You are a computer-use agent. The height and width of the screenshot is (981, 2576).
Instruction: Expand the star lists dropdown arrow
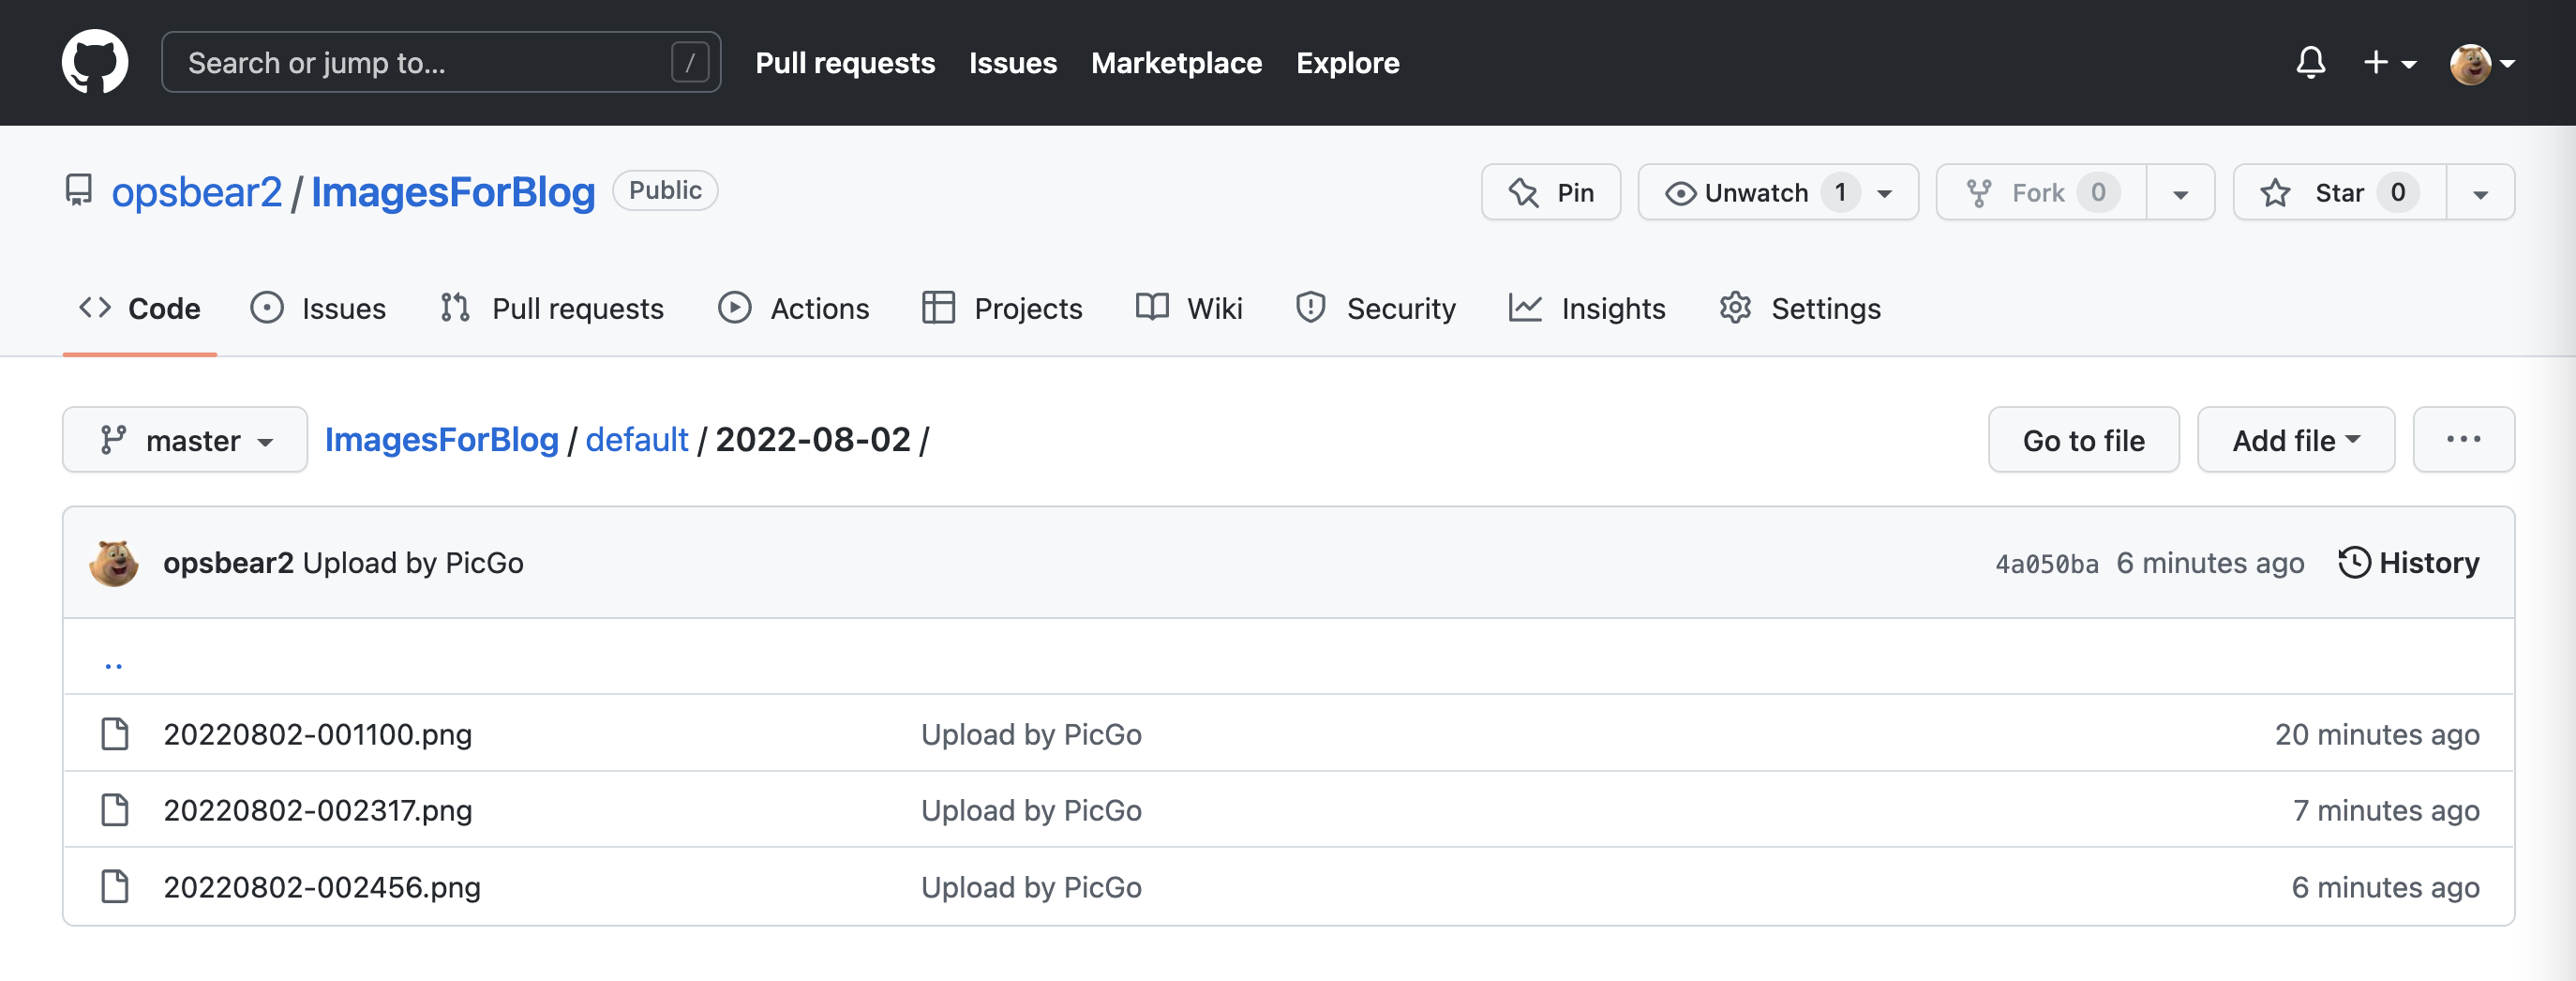[2481, 193]
